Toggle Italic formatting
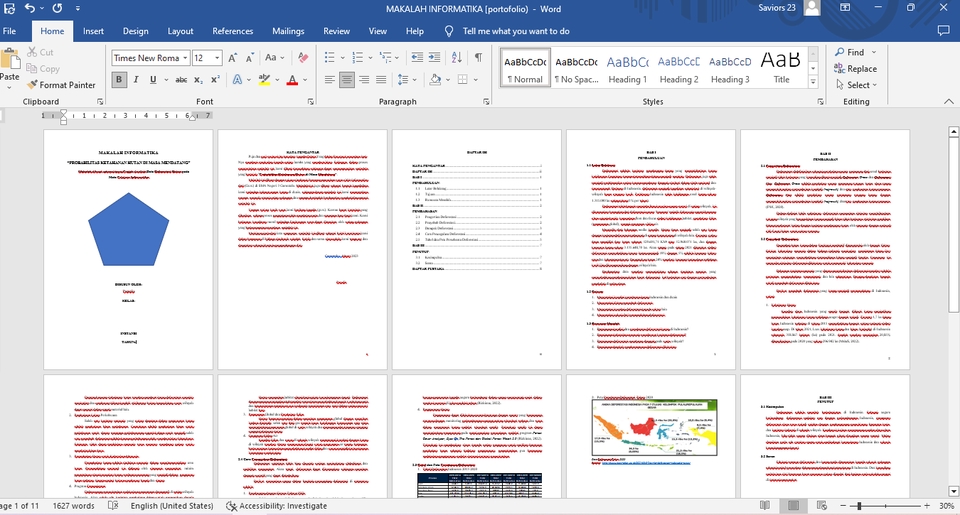Viewport: 960px width, 515px height. [x=136, y=80]
